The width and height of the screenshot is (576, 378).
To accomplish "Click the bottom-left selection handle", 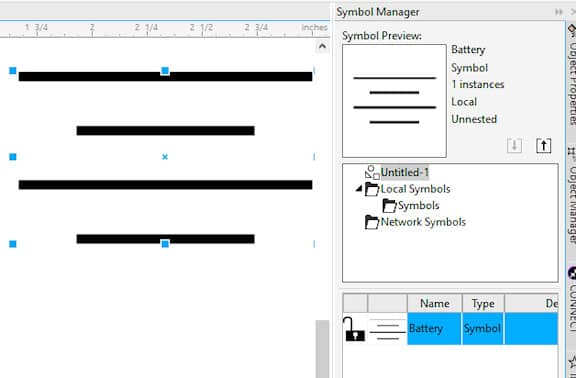I will (13, 244).
